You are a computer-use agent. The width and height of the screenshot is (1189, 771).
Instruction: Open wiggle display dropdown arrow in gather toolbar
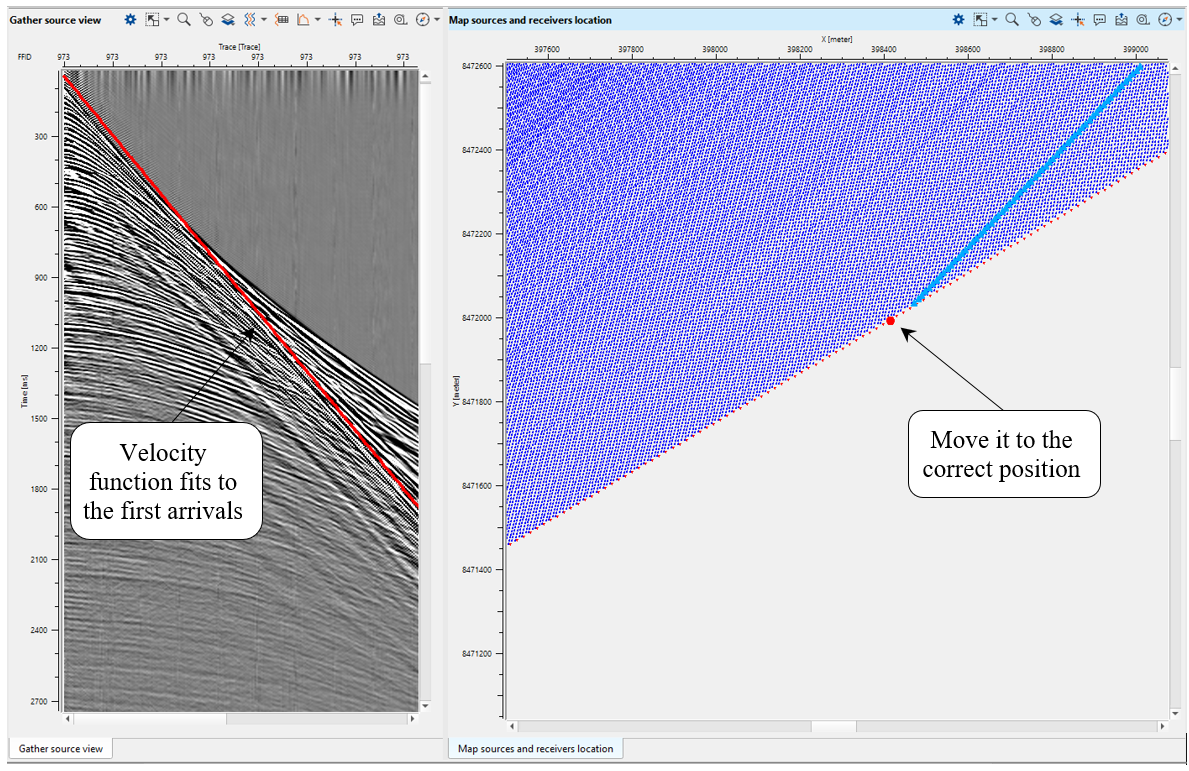(264, 19)
